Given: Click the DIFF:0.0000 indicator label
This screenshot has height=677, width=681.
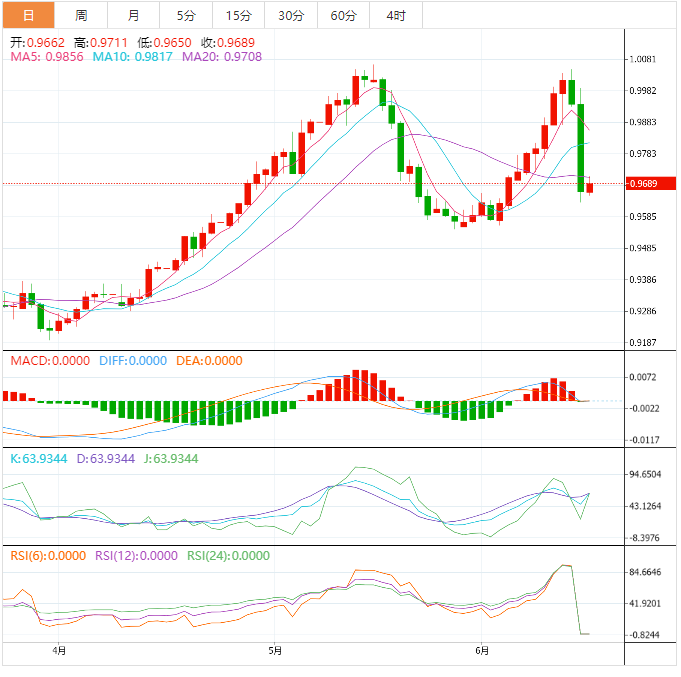Looking at the screenshot, I should point(133,361).
